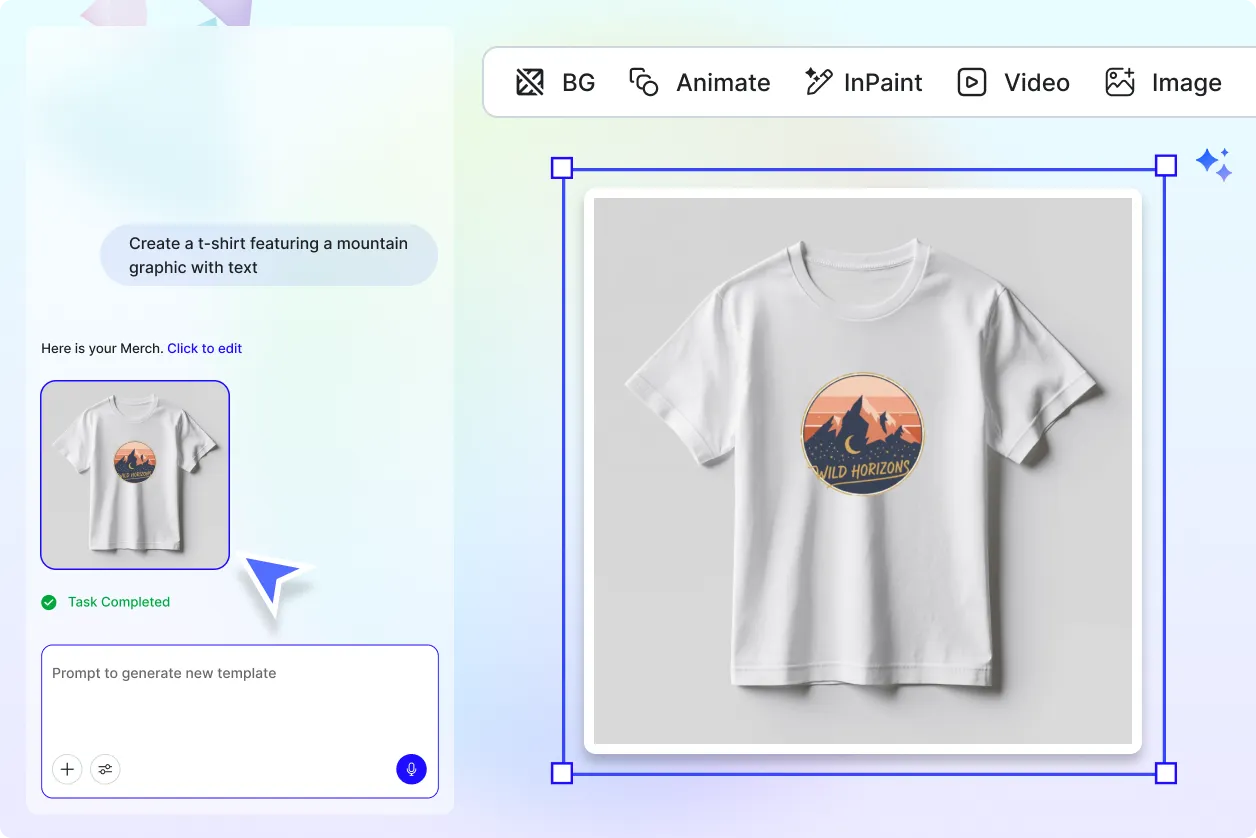Click the AI sparkle icon beside canvas
Screen dimensions: 1256x838
pos(1214,164)
